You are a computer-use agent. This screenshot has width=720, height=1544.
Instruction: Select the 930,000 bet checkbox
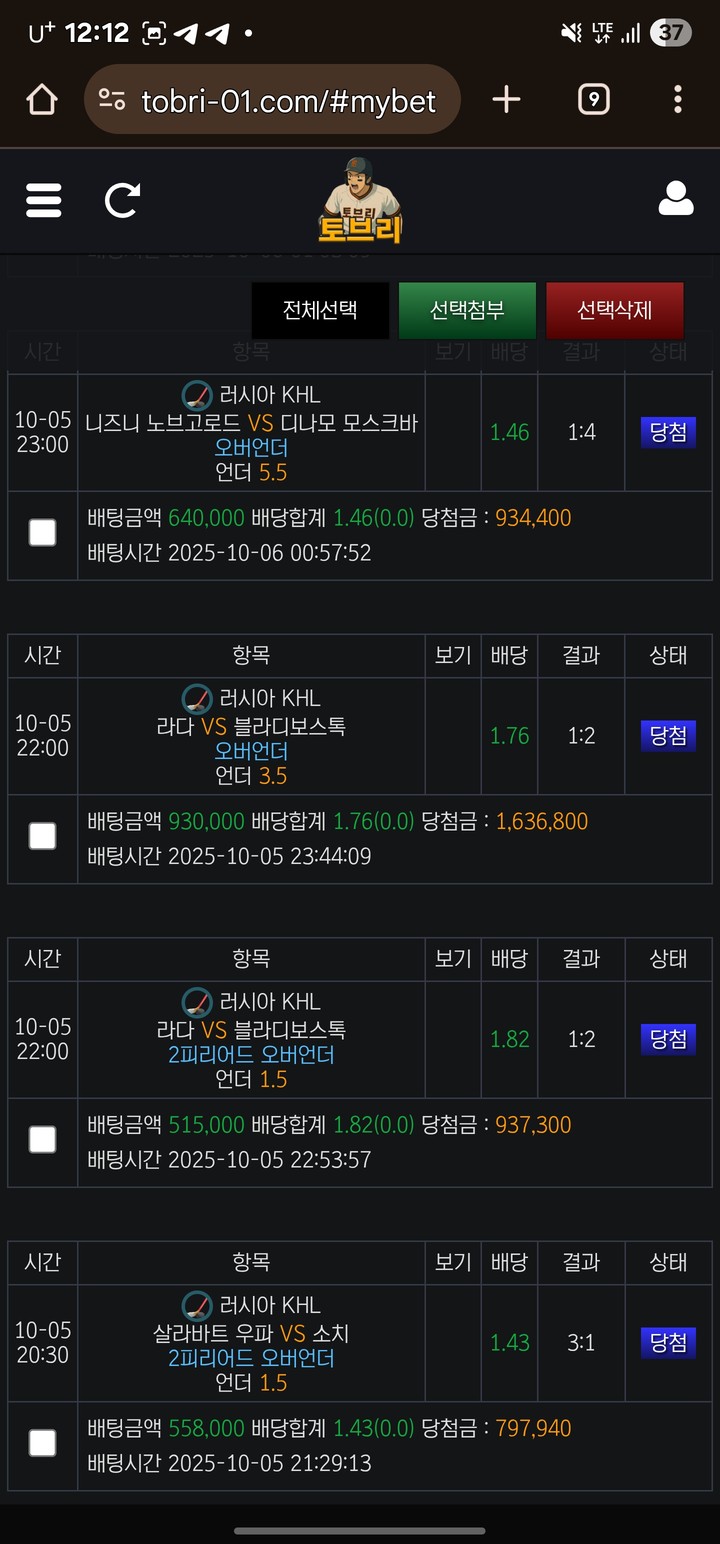click(x=42, y=836)
